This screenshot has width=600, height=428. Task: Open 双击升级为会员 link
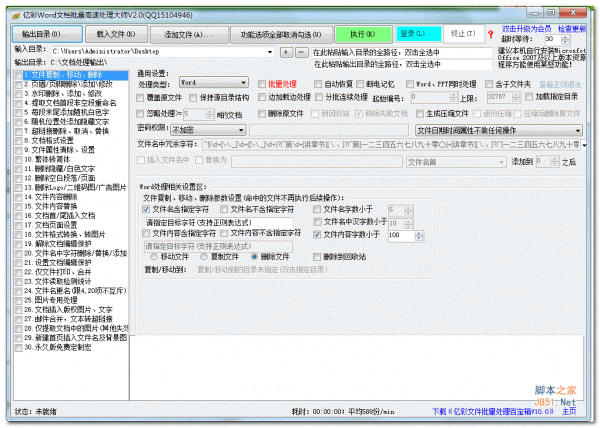tap(526, 29)
